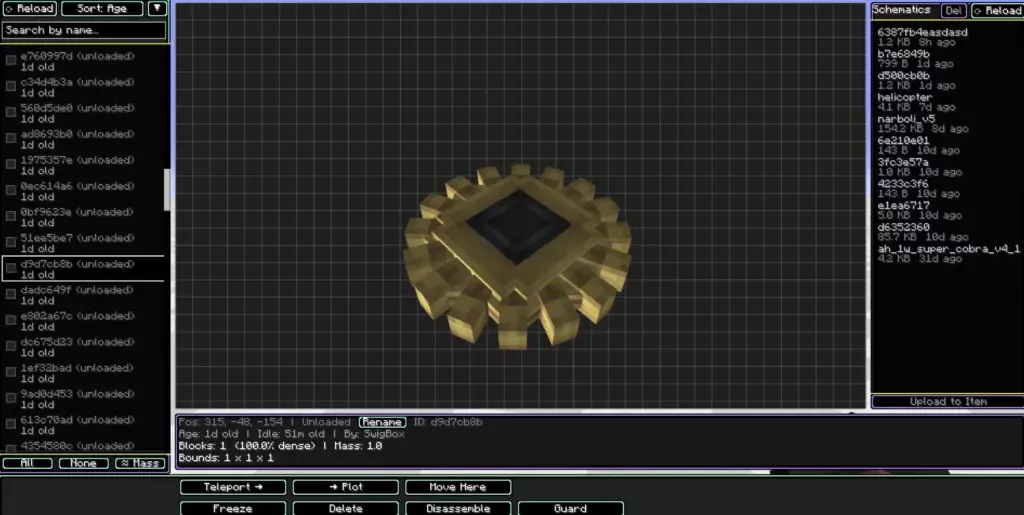Viewport: 1024px width, 515px height.
Task: Click the Move Here button
Action: (x=458, y=487)
